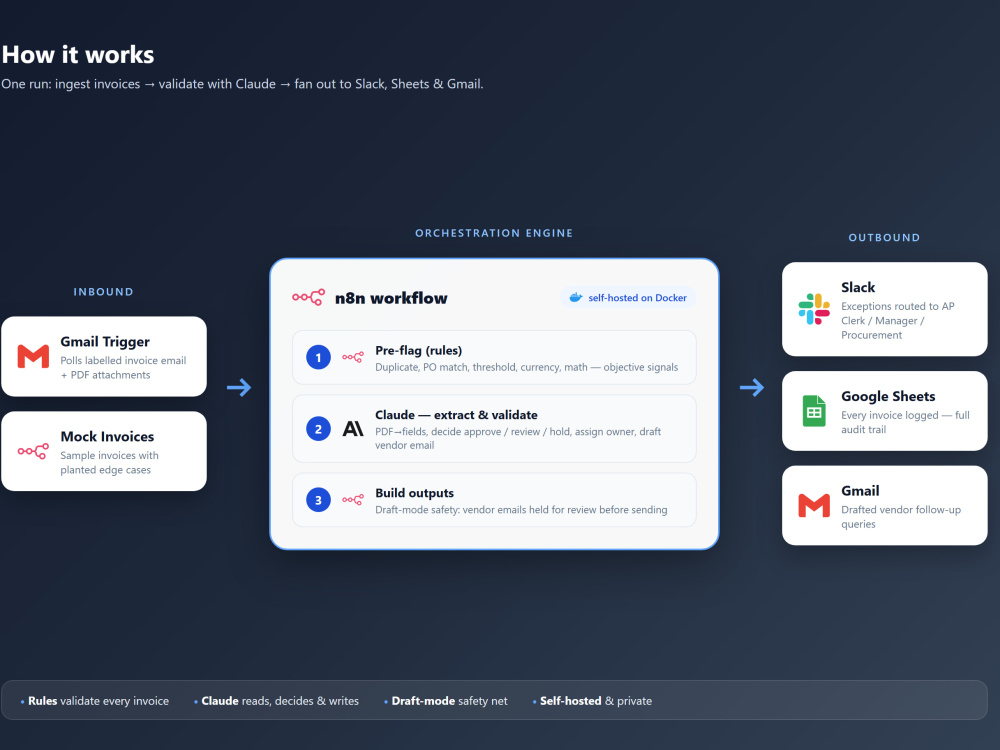The image size is (1000, 750).
Task: Open the Slack outbound card title
Action: 858,288
